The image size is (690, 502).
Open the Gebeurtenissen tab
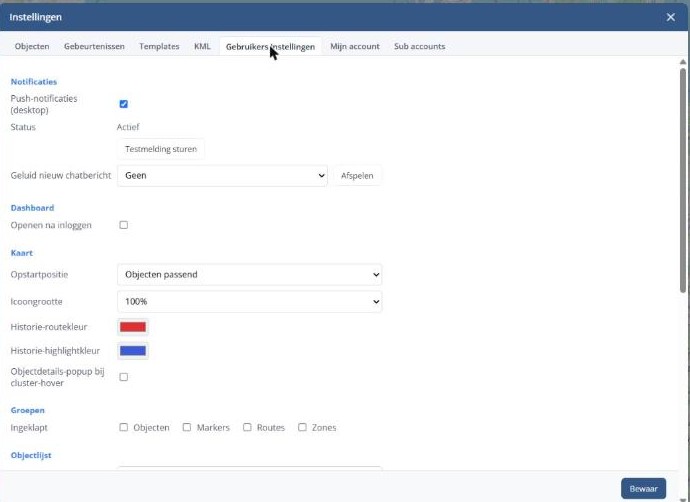(94, 46)
